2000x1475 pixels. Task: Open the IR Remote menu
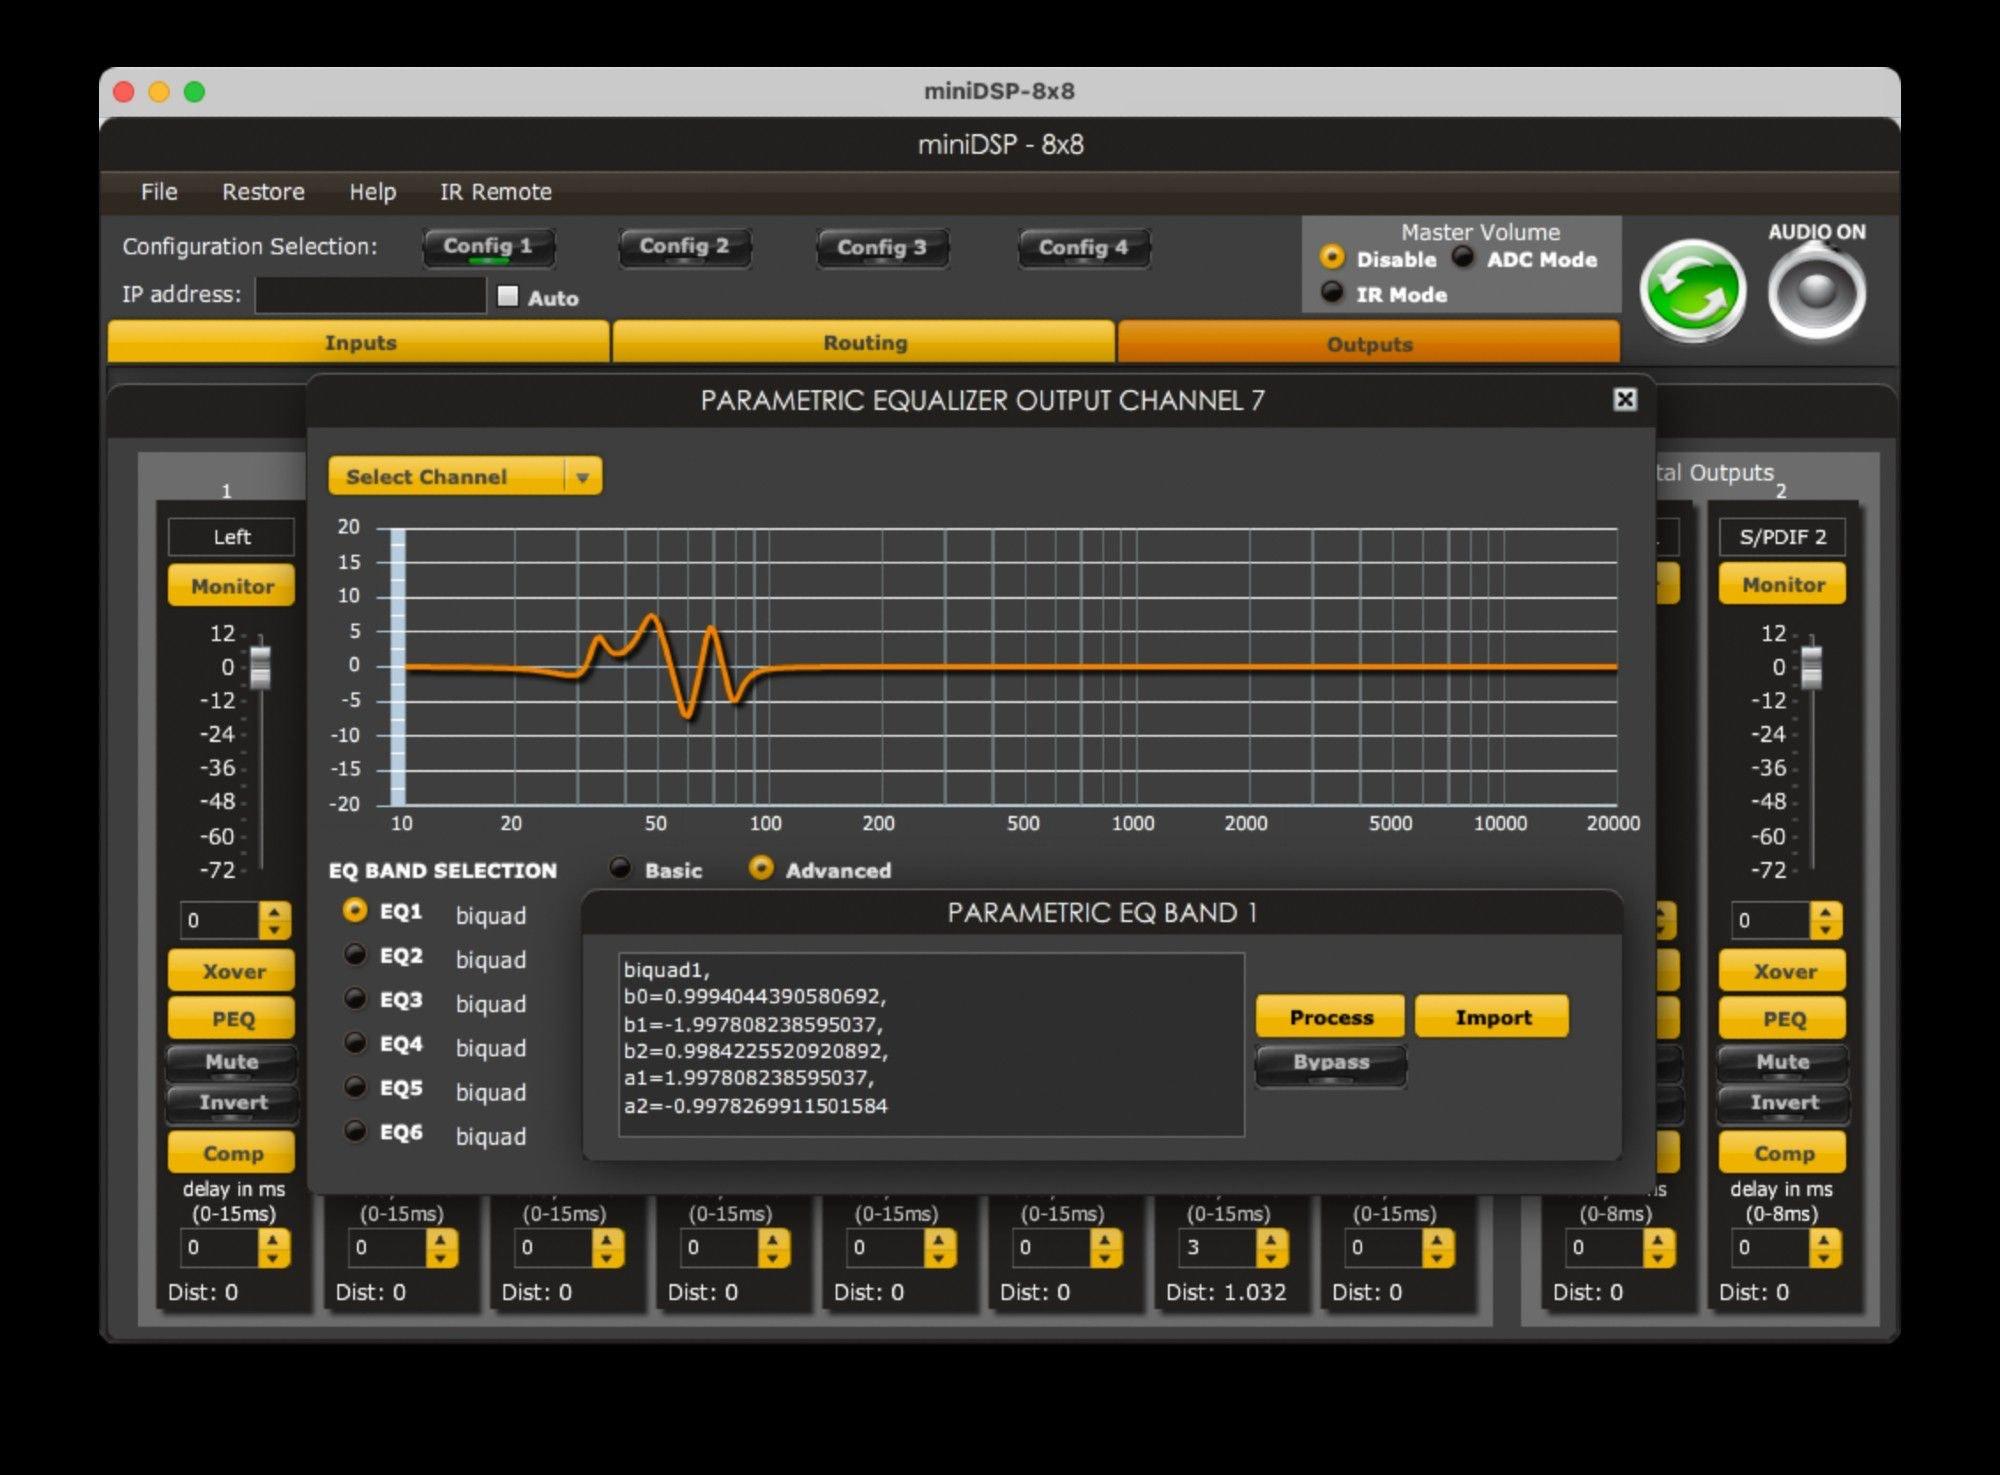click(496, 191)
